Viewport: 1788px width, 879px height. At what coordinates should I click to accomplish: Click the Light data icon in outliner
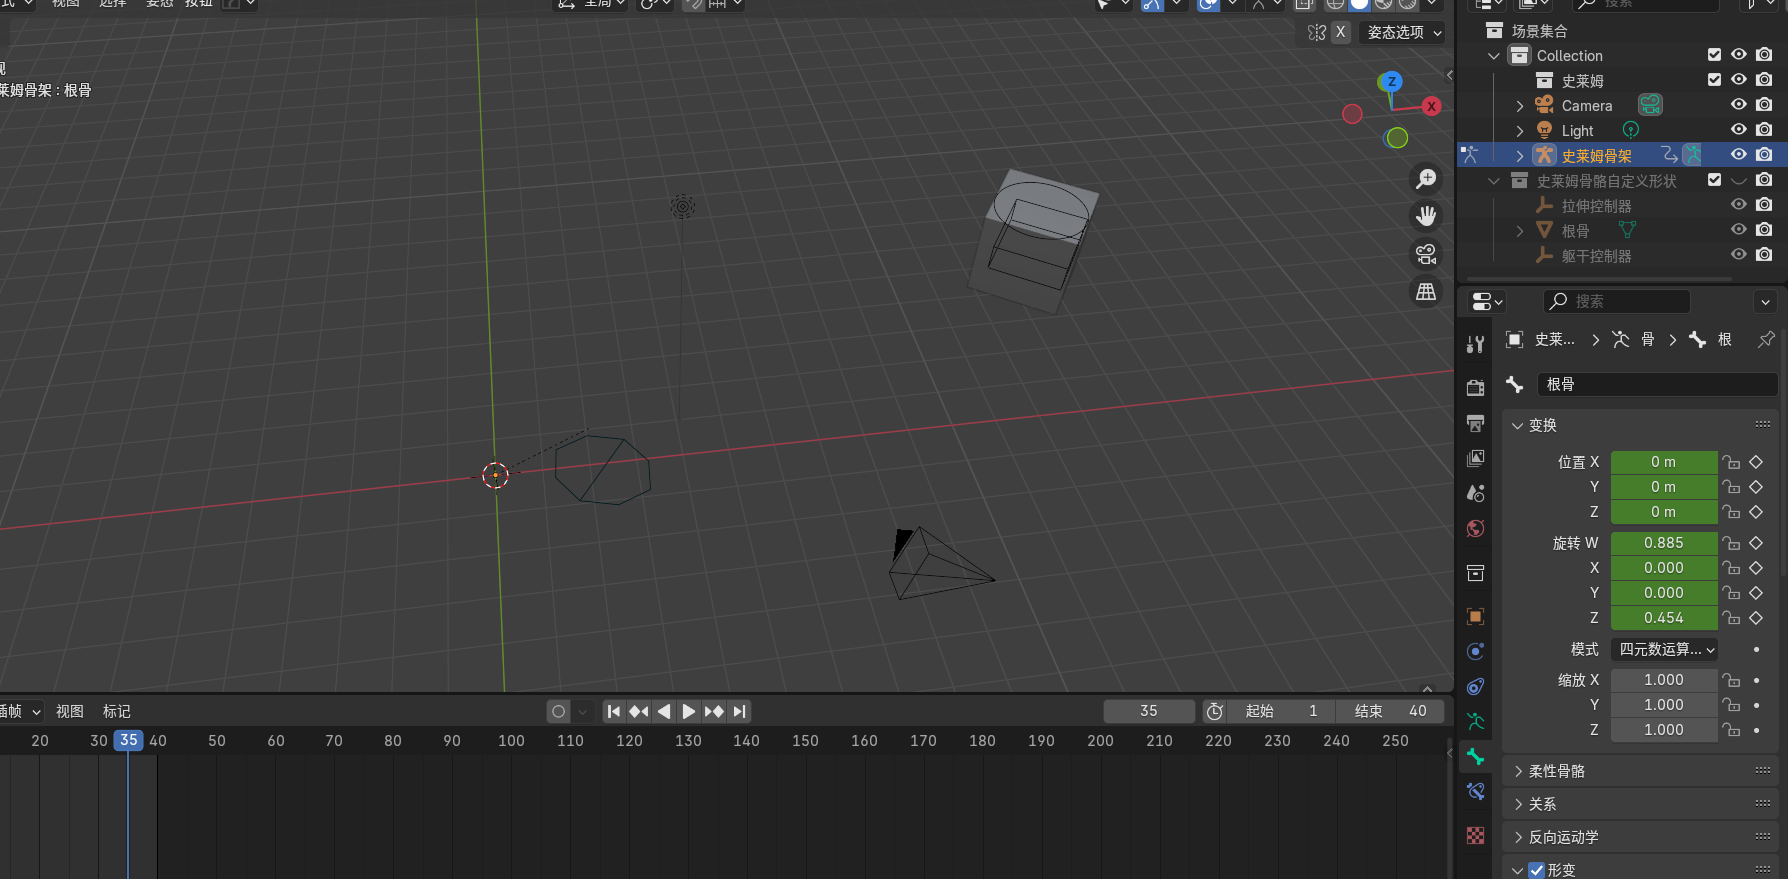[x=1631, y=130]
